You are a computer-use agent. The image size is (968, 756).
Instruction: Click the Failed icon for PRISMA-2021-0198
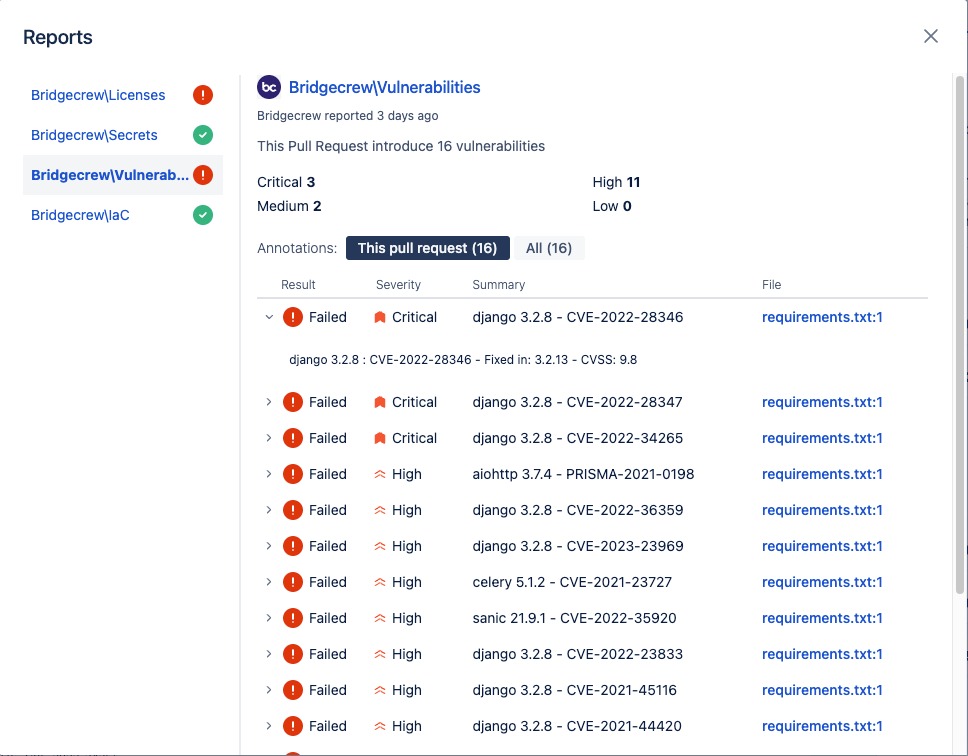[x=293, y=474]
